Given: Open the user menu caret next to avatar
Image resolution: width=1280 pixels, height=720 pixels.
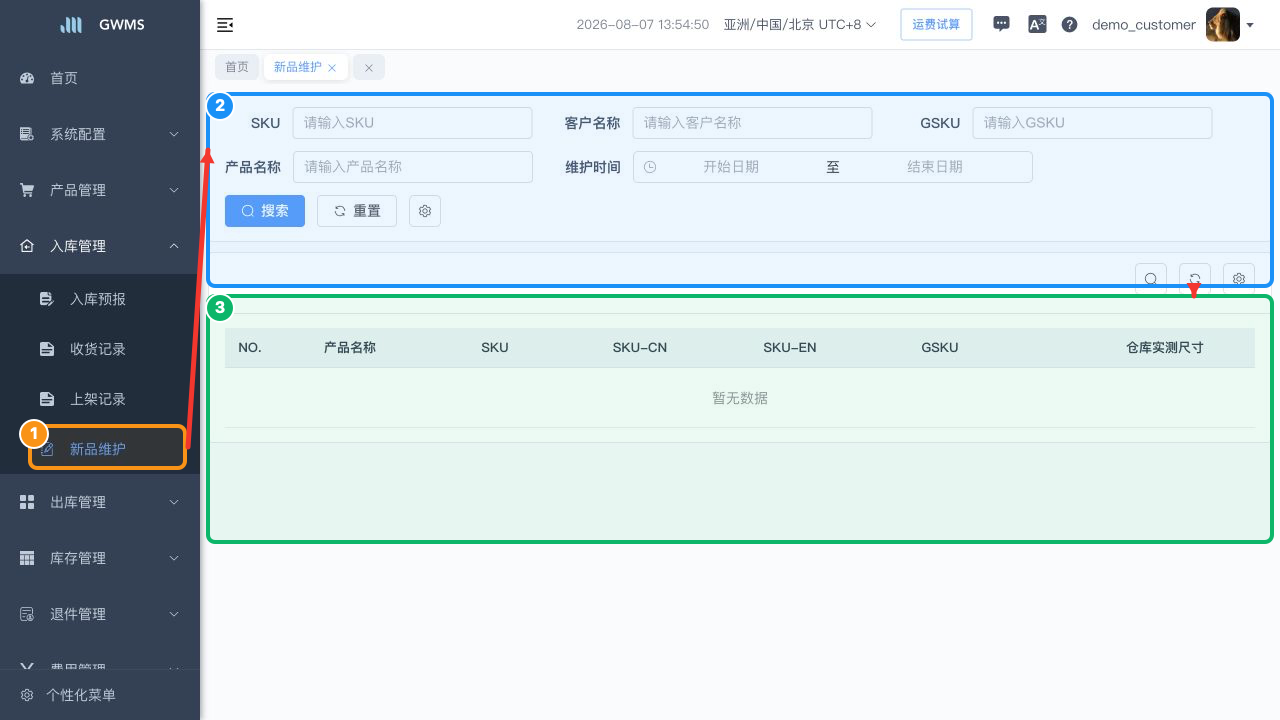Looking at the screenshot, I should pyautogui.click(x=1250, y=25).
